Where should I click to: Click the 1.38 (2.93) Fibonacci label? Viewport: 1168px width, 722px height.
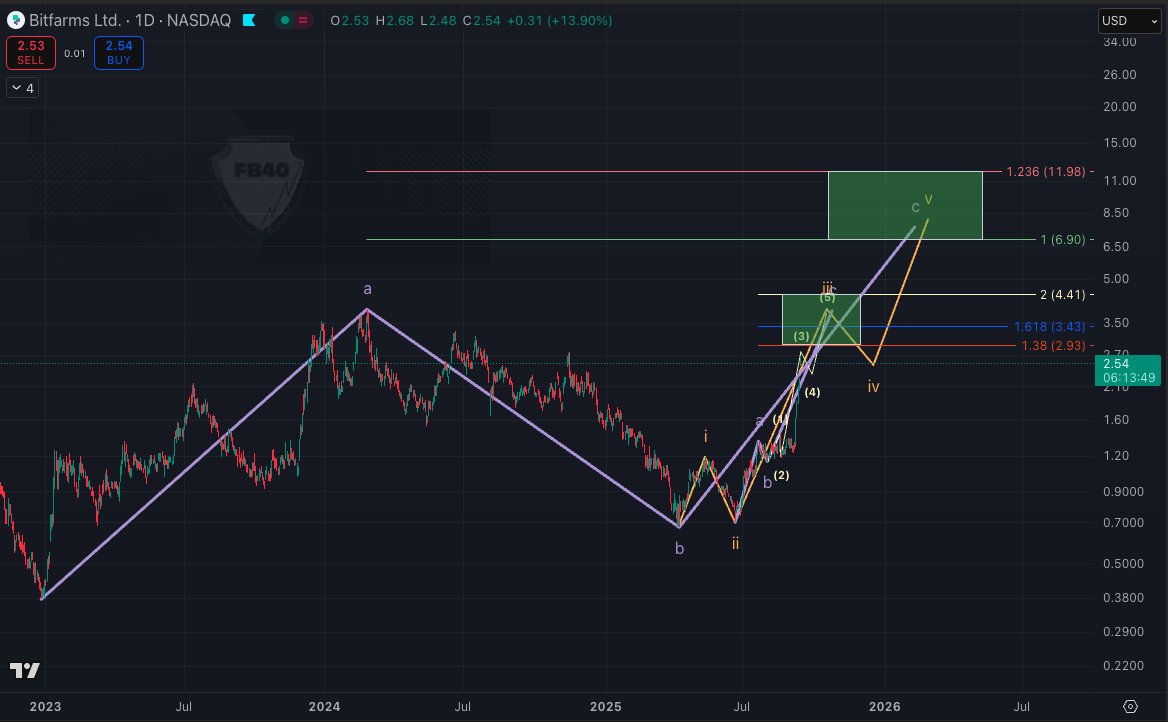1053,346
